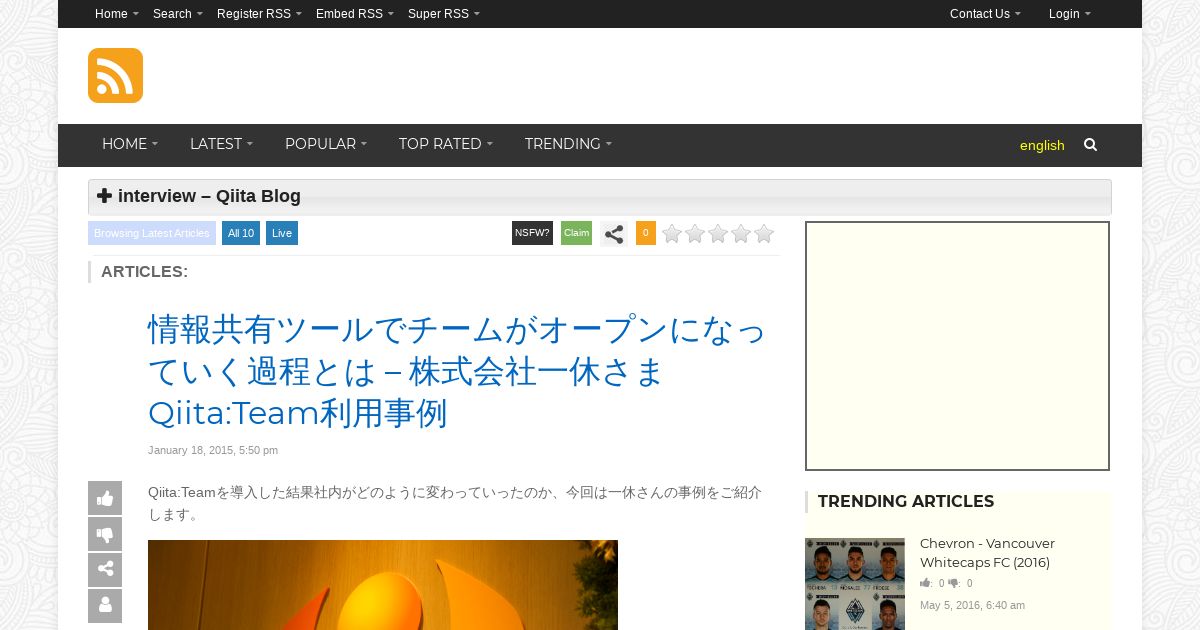The width and height of the screenshot is (1200, 630).
Task: Rate five stars
Action: (x=764, y=234)
